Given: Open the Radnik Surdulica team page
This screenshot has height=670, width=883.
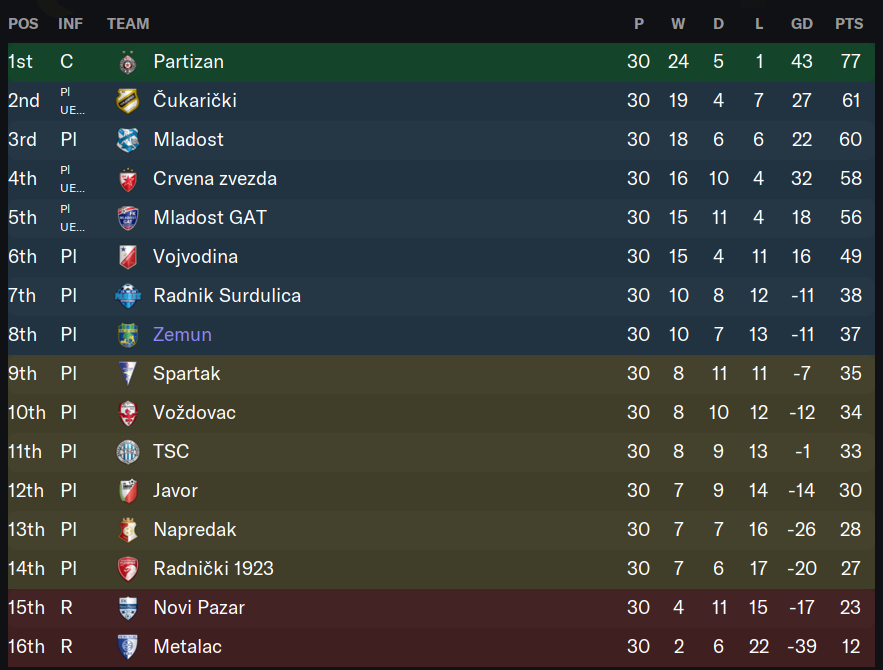Looking at the screenshot, I should click(x=227, y=296).
